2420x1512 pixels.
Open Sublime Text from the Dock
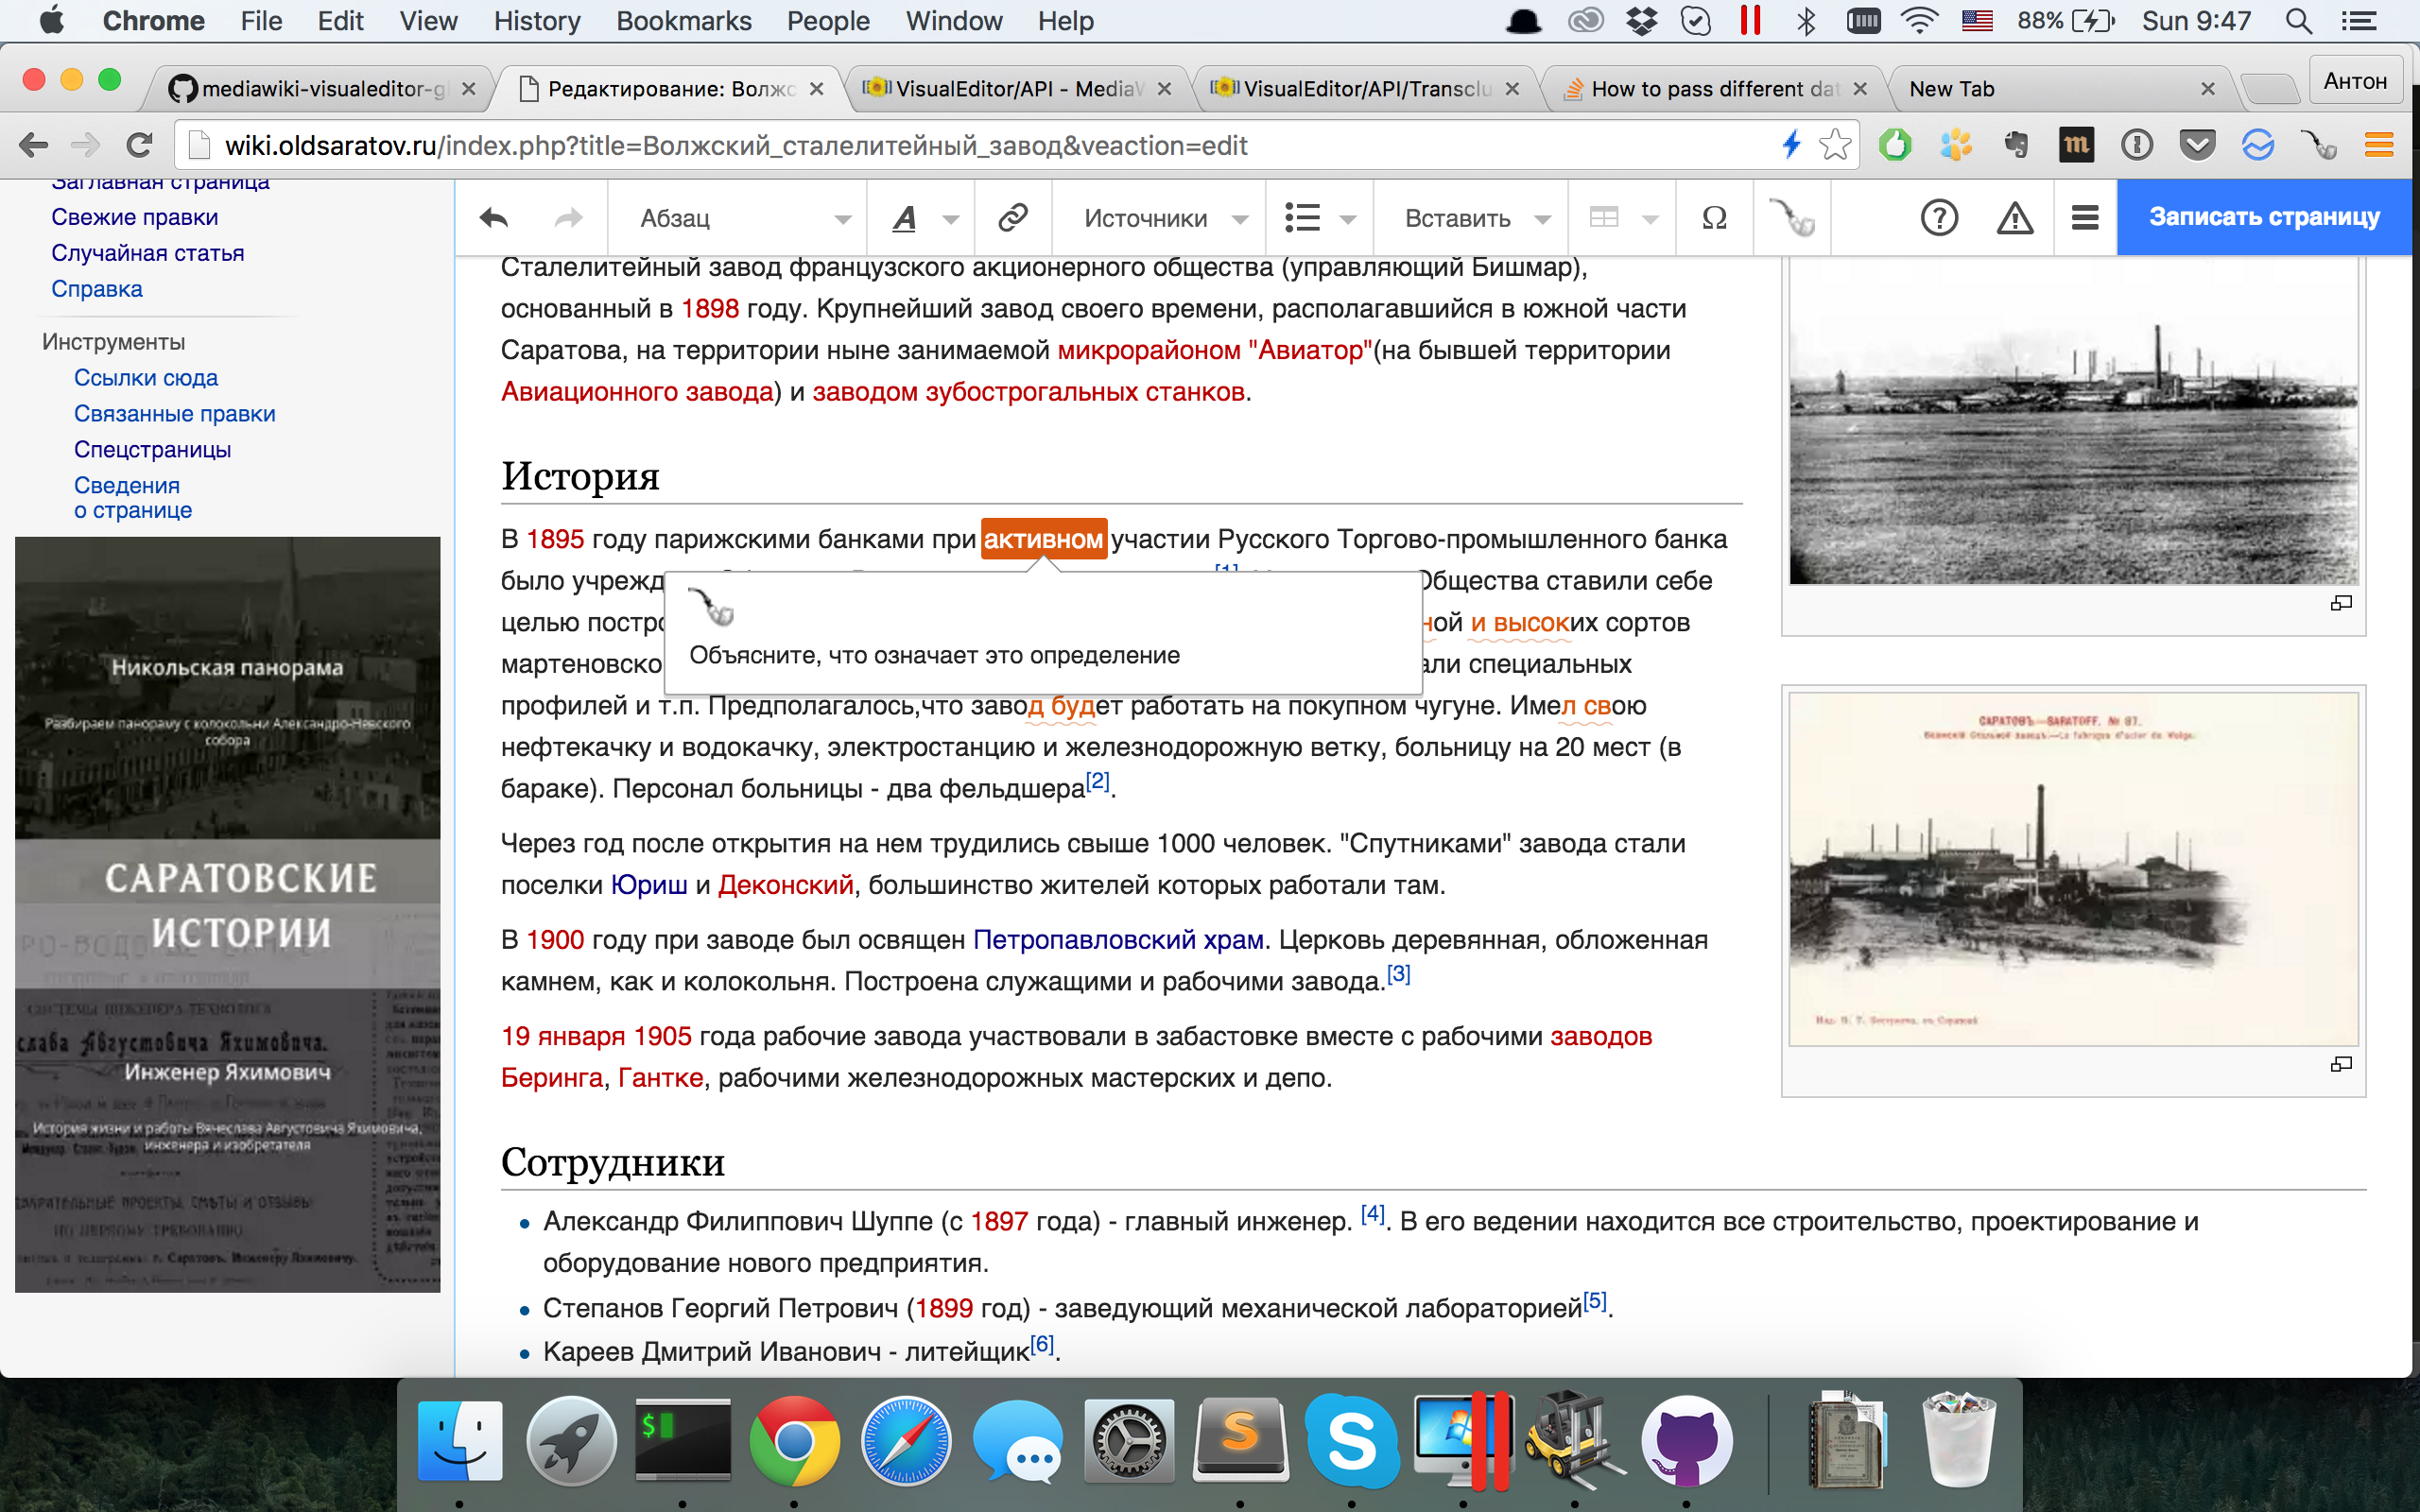[1240, 1441]
